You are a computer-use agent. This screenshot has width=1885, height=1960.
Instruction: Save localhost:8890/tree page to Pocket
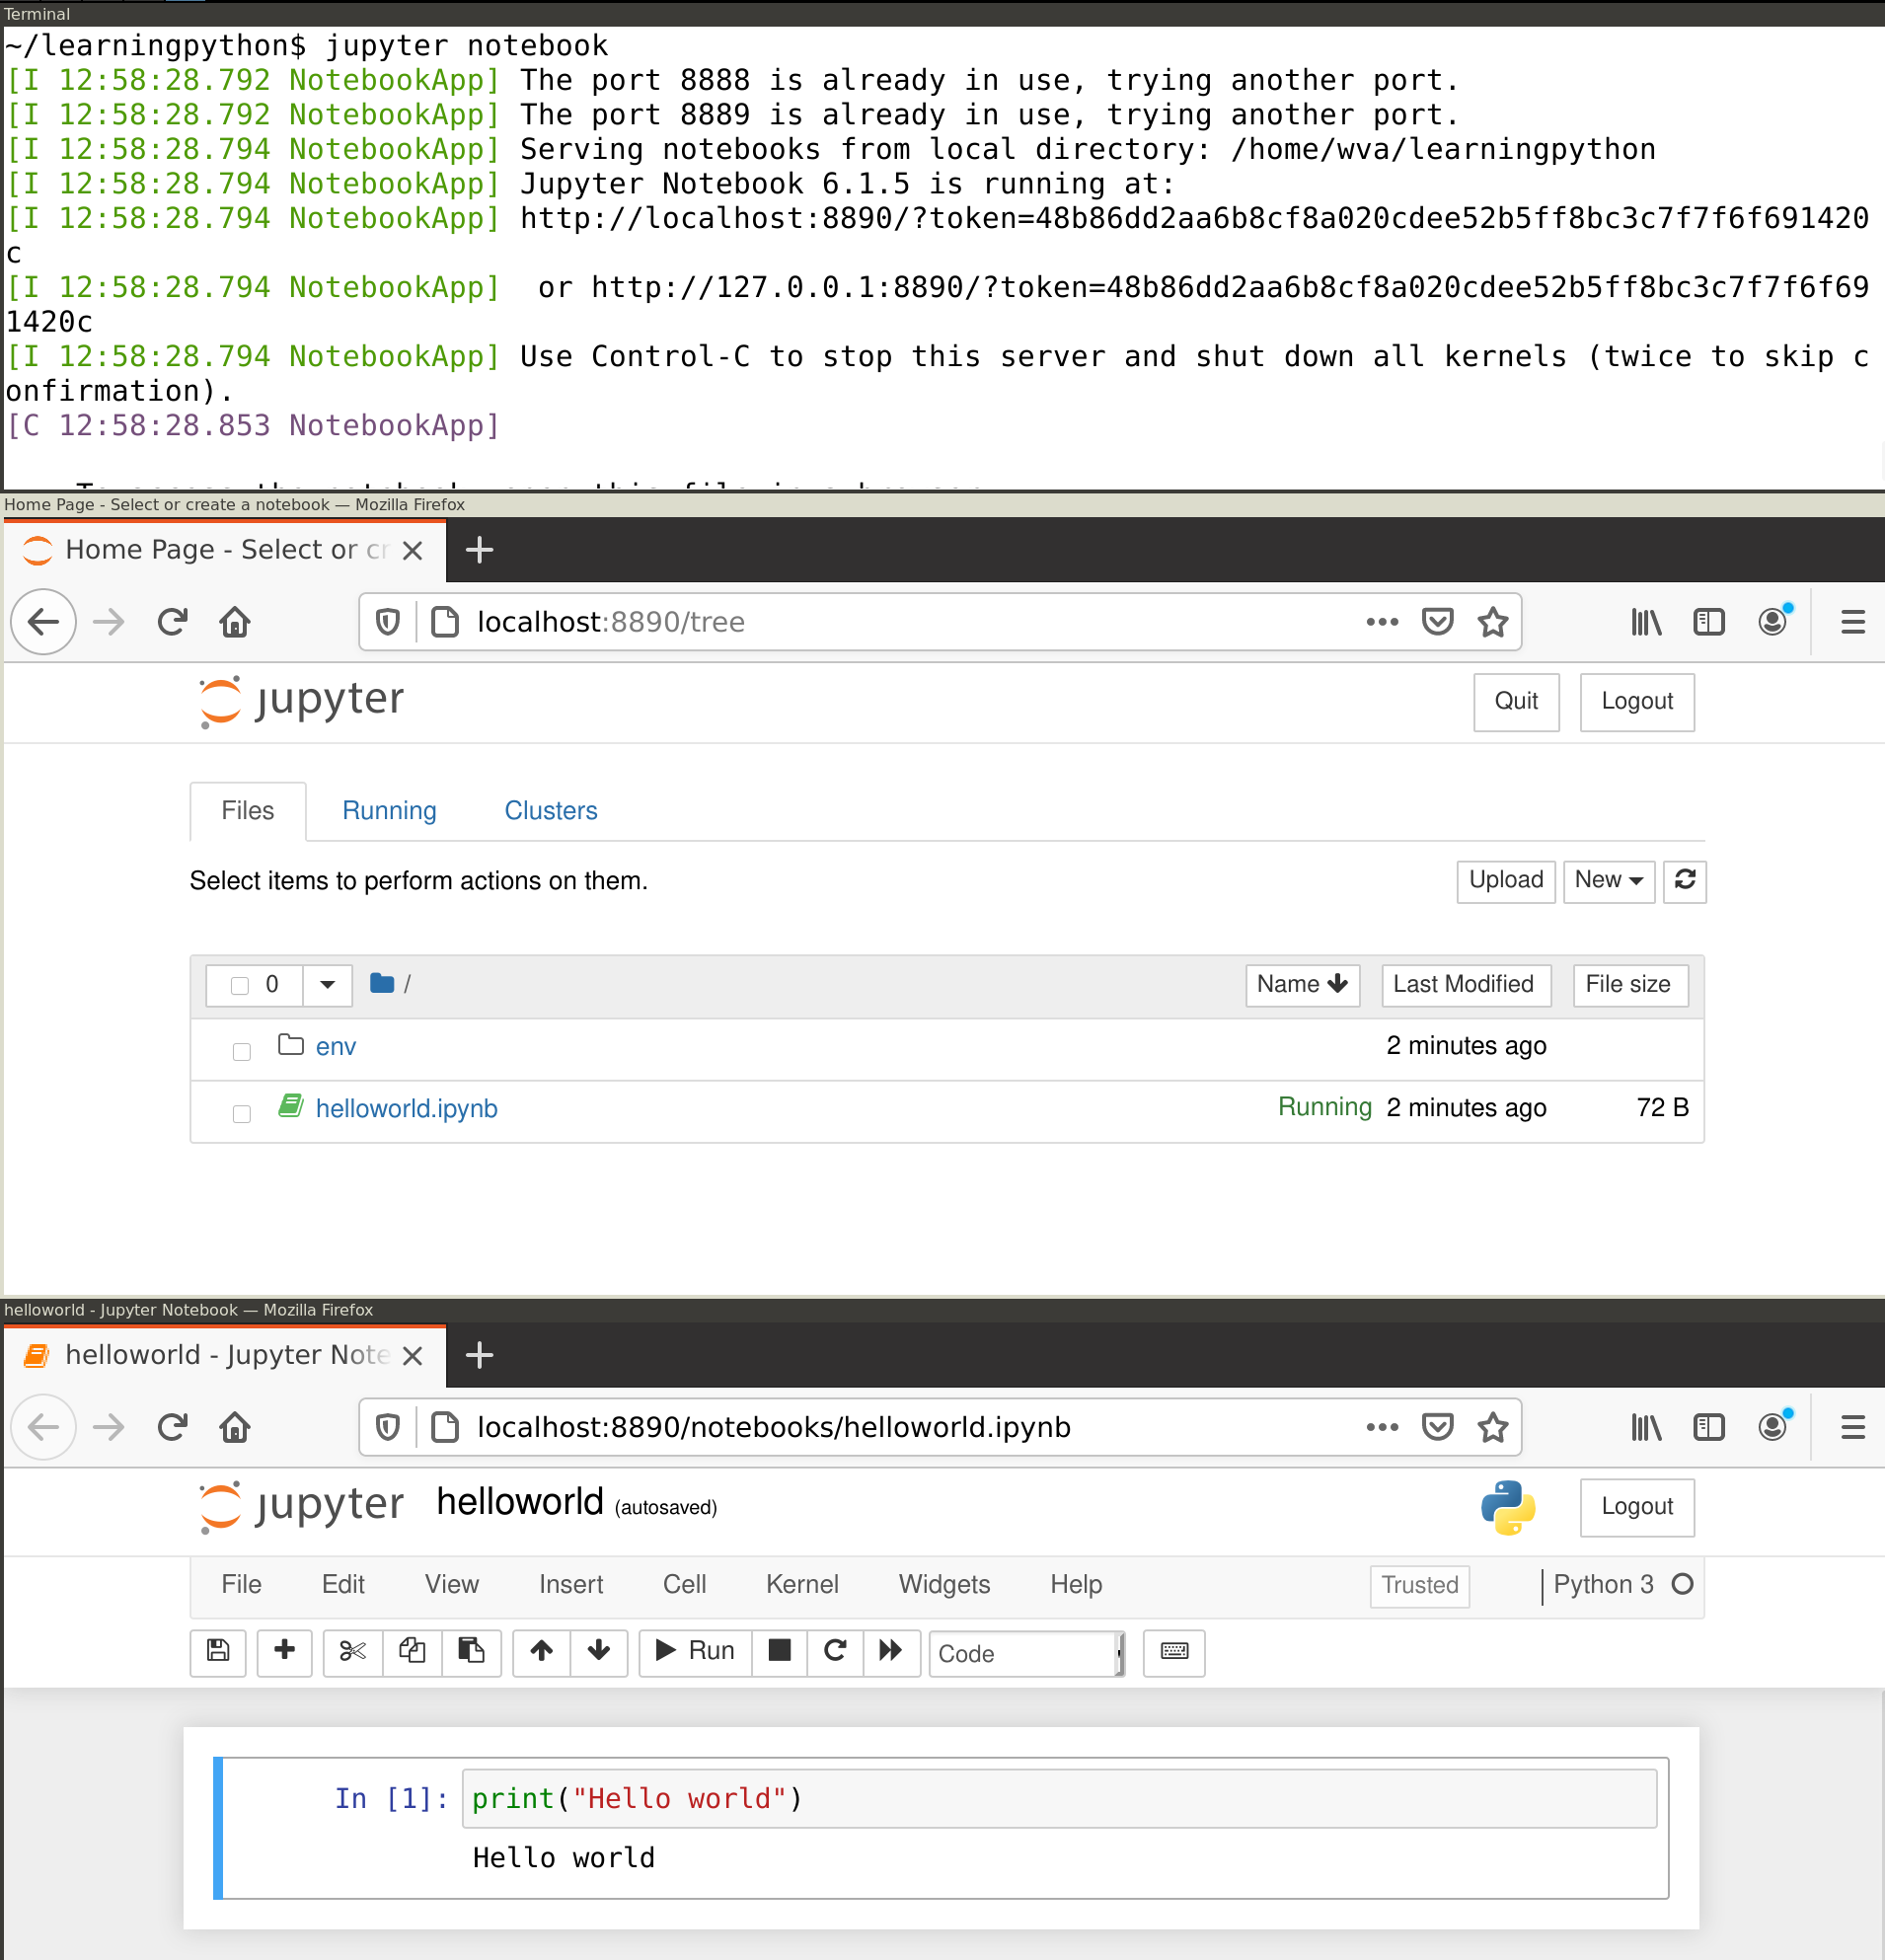coord(1437,622)
